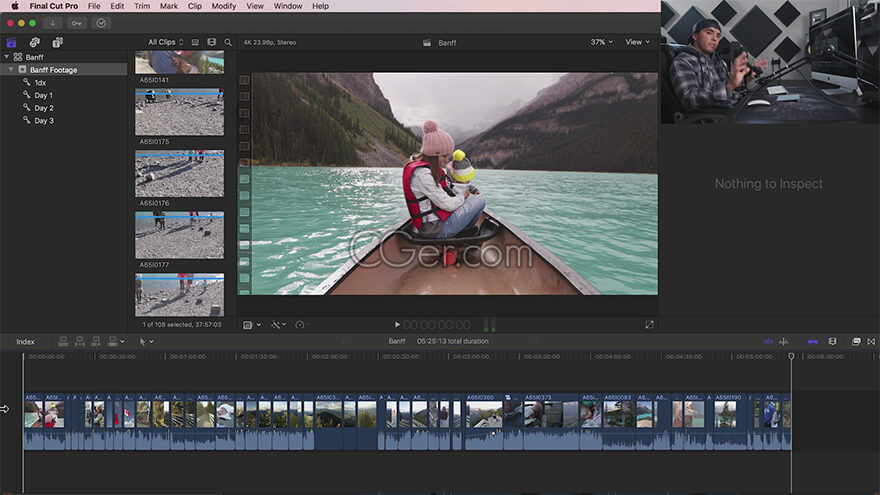This screenshot has height=495, width=880.
Task: Open the Final Cut Pro menu
Action: pyautogui.click(x=54, y=6)
